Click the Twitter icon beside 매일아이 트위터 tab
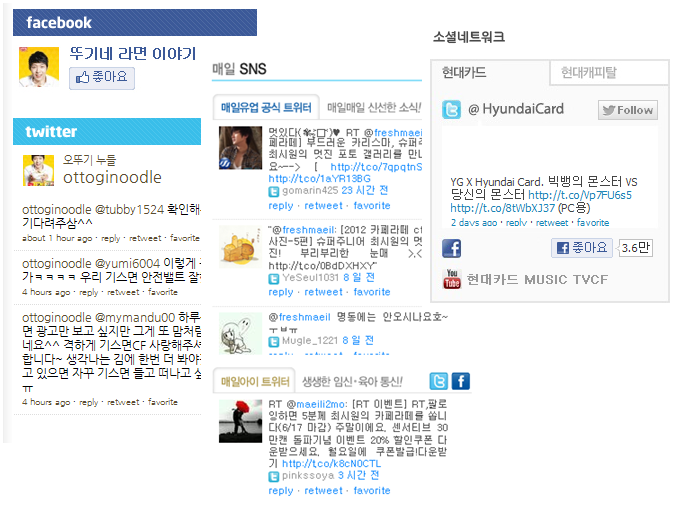 pos(439,381)
